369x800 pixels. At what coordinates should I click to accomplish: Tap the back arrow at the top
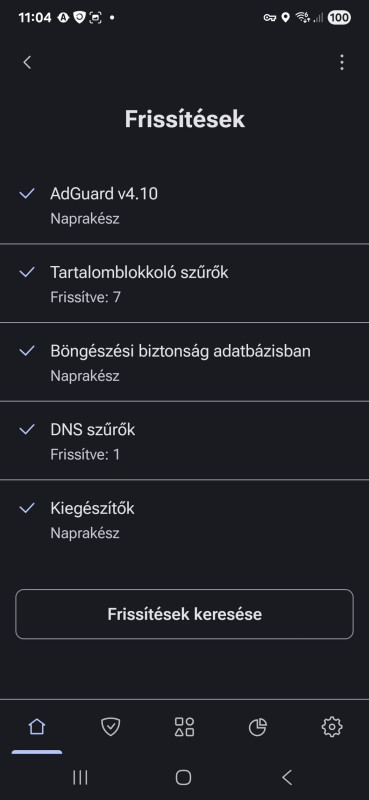27,62
